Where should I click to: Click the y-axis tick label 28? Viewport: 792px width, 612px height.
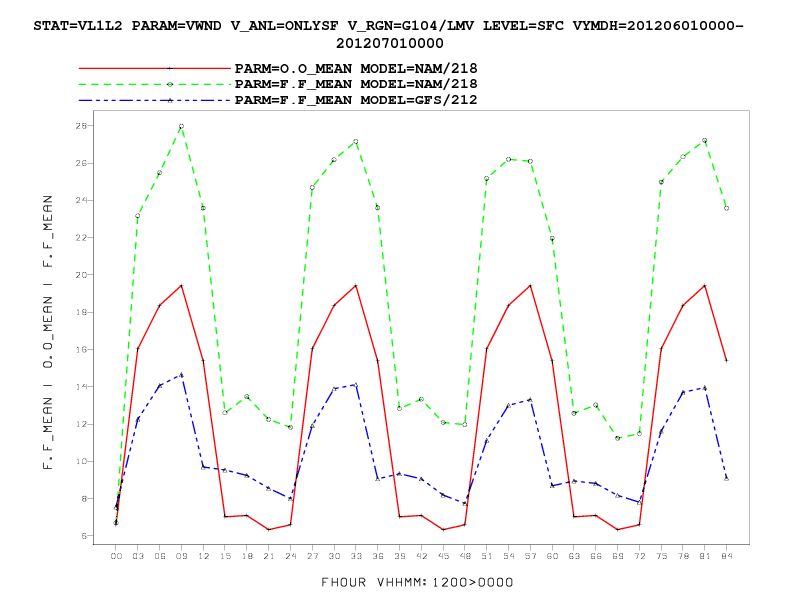pyautogui.click(x=81, y=125)
